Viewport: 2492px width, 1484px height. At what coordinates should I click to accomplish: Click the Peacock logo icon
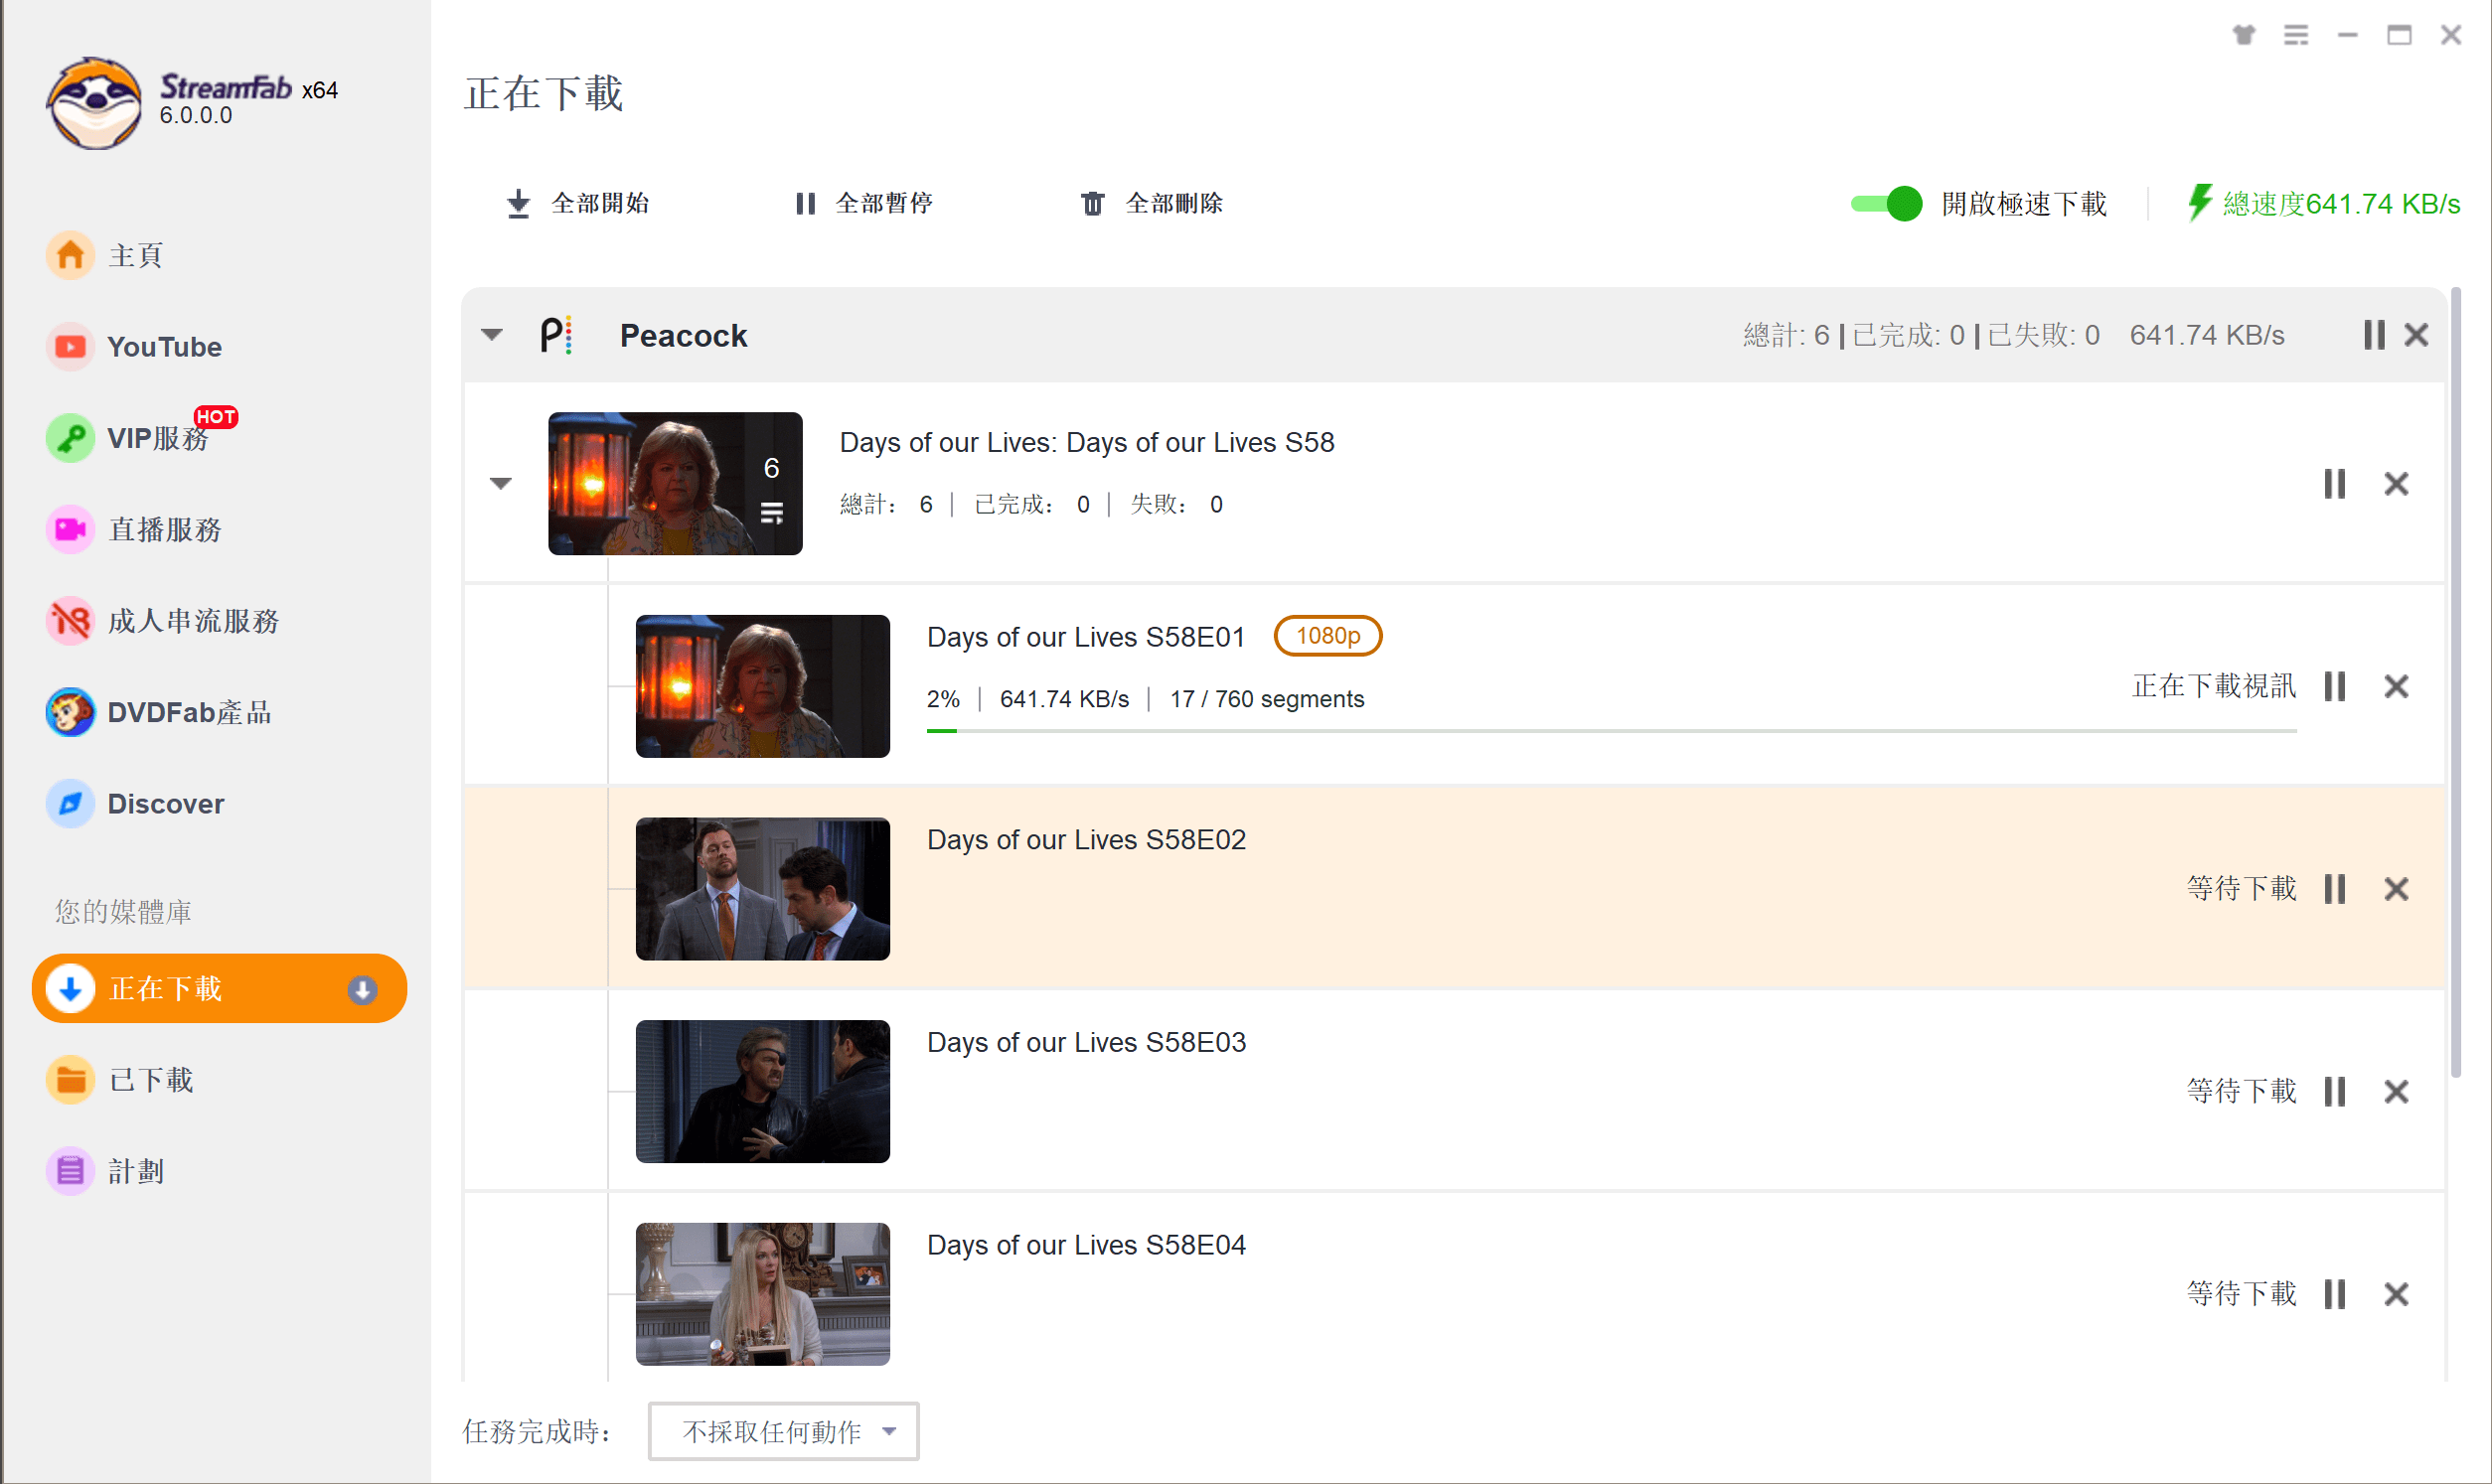click(x=557, y=334)
